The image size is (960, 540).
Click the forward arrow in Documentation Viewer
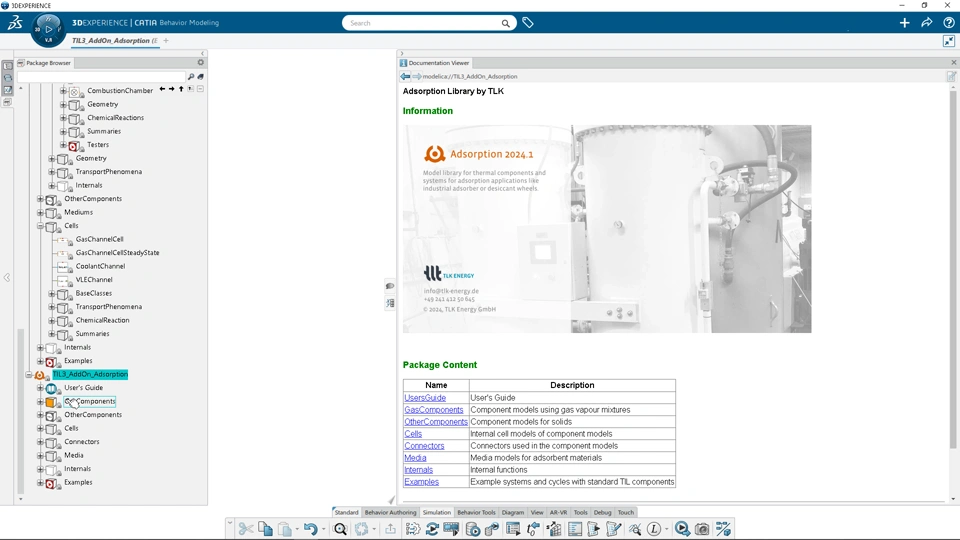417,77
